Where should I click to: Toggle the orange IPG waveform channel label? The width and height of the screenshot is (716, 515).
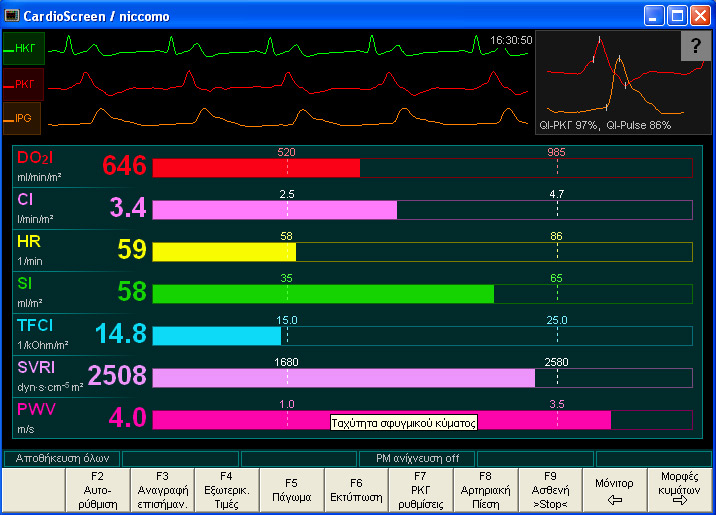(x=22, y=119)
